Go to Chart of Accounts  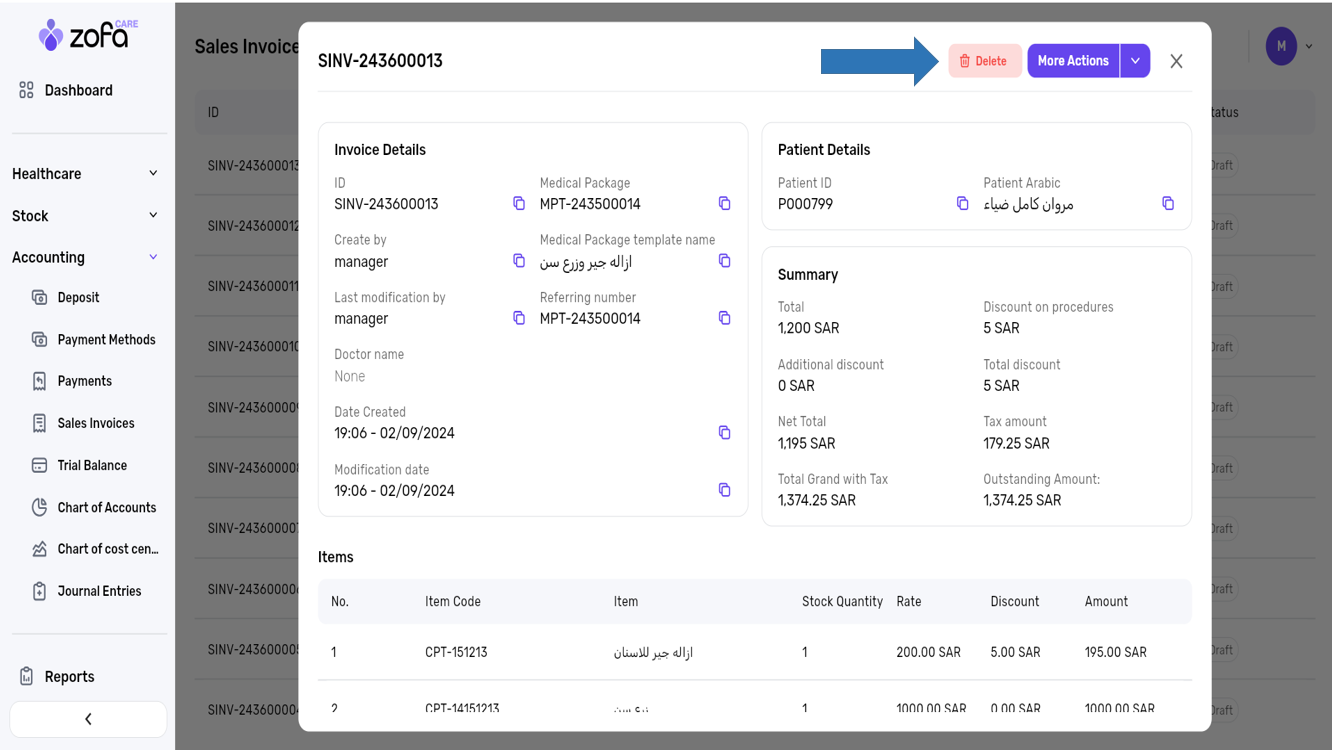(x=106, y=507)
